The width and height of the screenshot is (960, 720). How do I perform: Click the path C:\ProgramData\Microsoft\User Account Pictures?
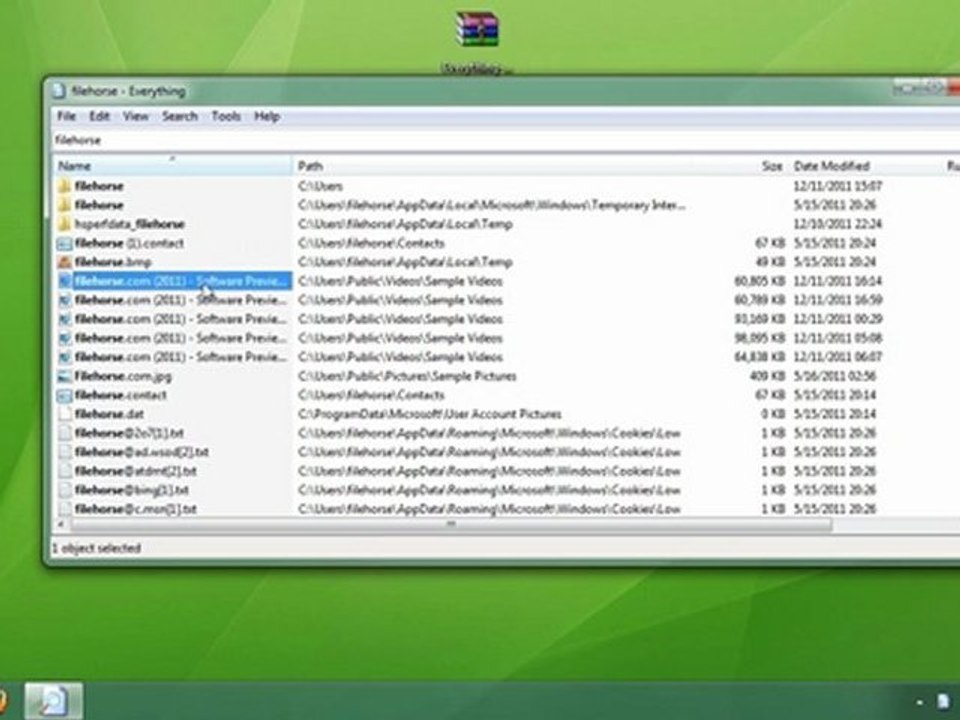429,414
